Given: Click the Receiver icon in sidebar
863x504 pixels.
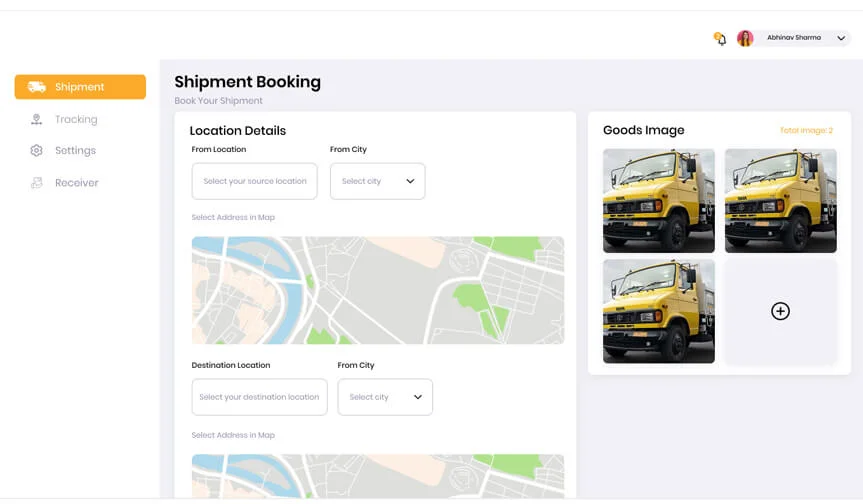Looking at the screenshot, I should (37, 183).
